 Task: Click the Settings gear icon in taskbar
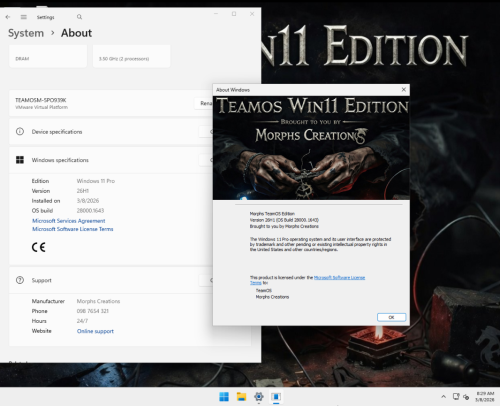[259, 397]
